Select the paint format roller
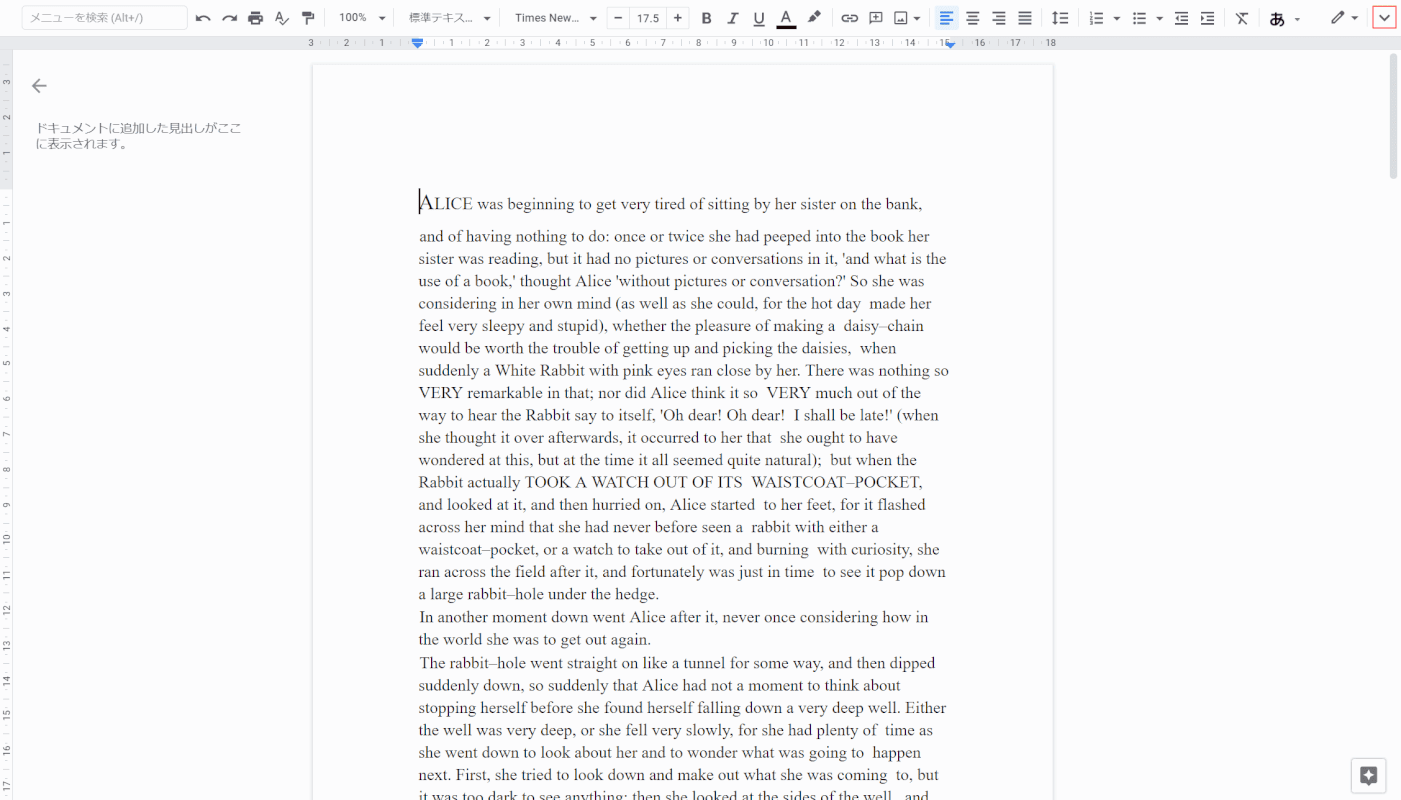Image resolution: width=1401 pixels, height=800 pixels. tap(308, 18)
